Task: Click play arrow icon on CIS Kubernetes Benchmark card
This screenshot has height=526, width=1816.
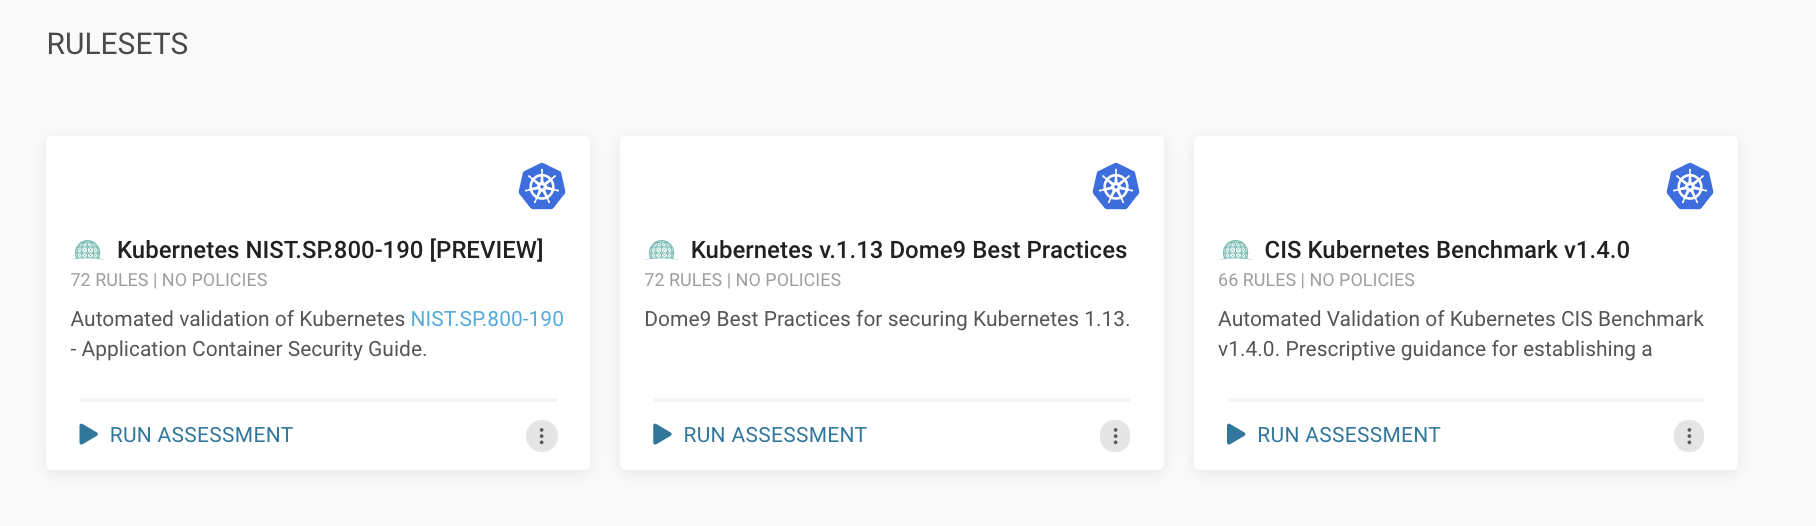Action: [1236, 434]
